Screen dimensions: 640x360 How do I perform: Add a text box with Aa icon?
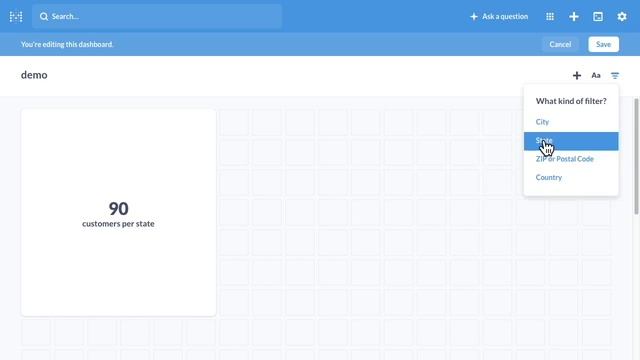596,76
